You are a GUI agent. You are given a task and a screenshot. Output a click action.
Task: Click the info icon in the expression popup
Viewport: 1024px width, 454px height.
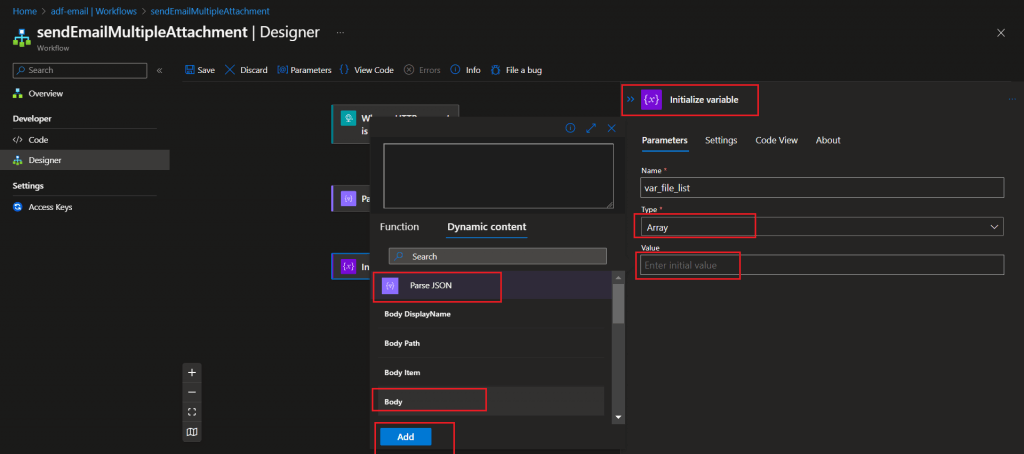570,128
